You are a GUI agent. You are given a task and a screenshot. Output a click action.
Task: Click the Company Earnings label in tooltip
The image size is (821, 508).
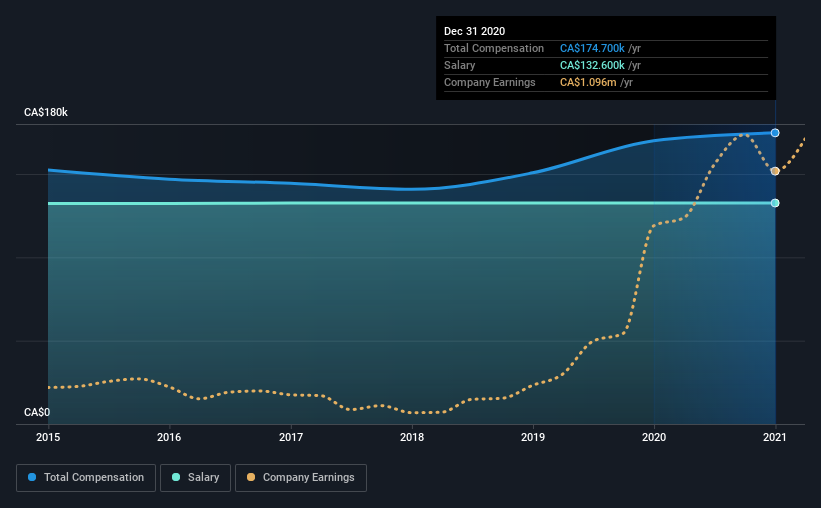tap(490, 82)
